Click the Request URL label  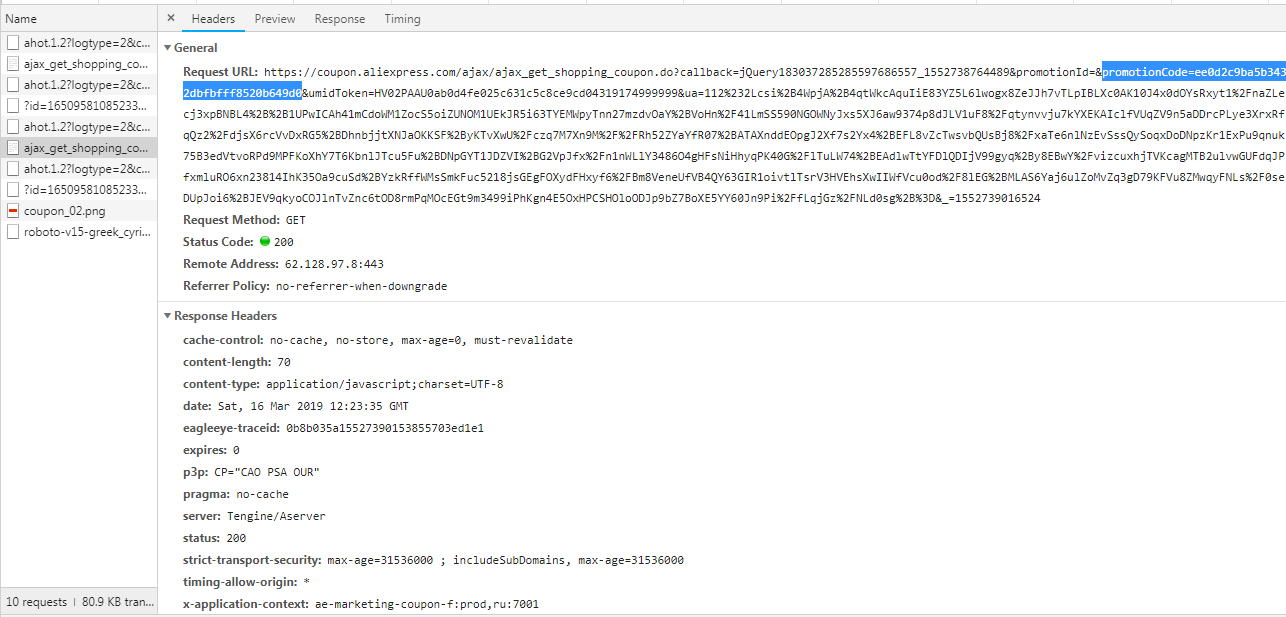[x=221, y=72]
